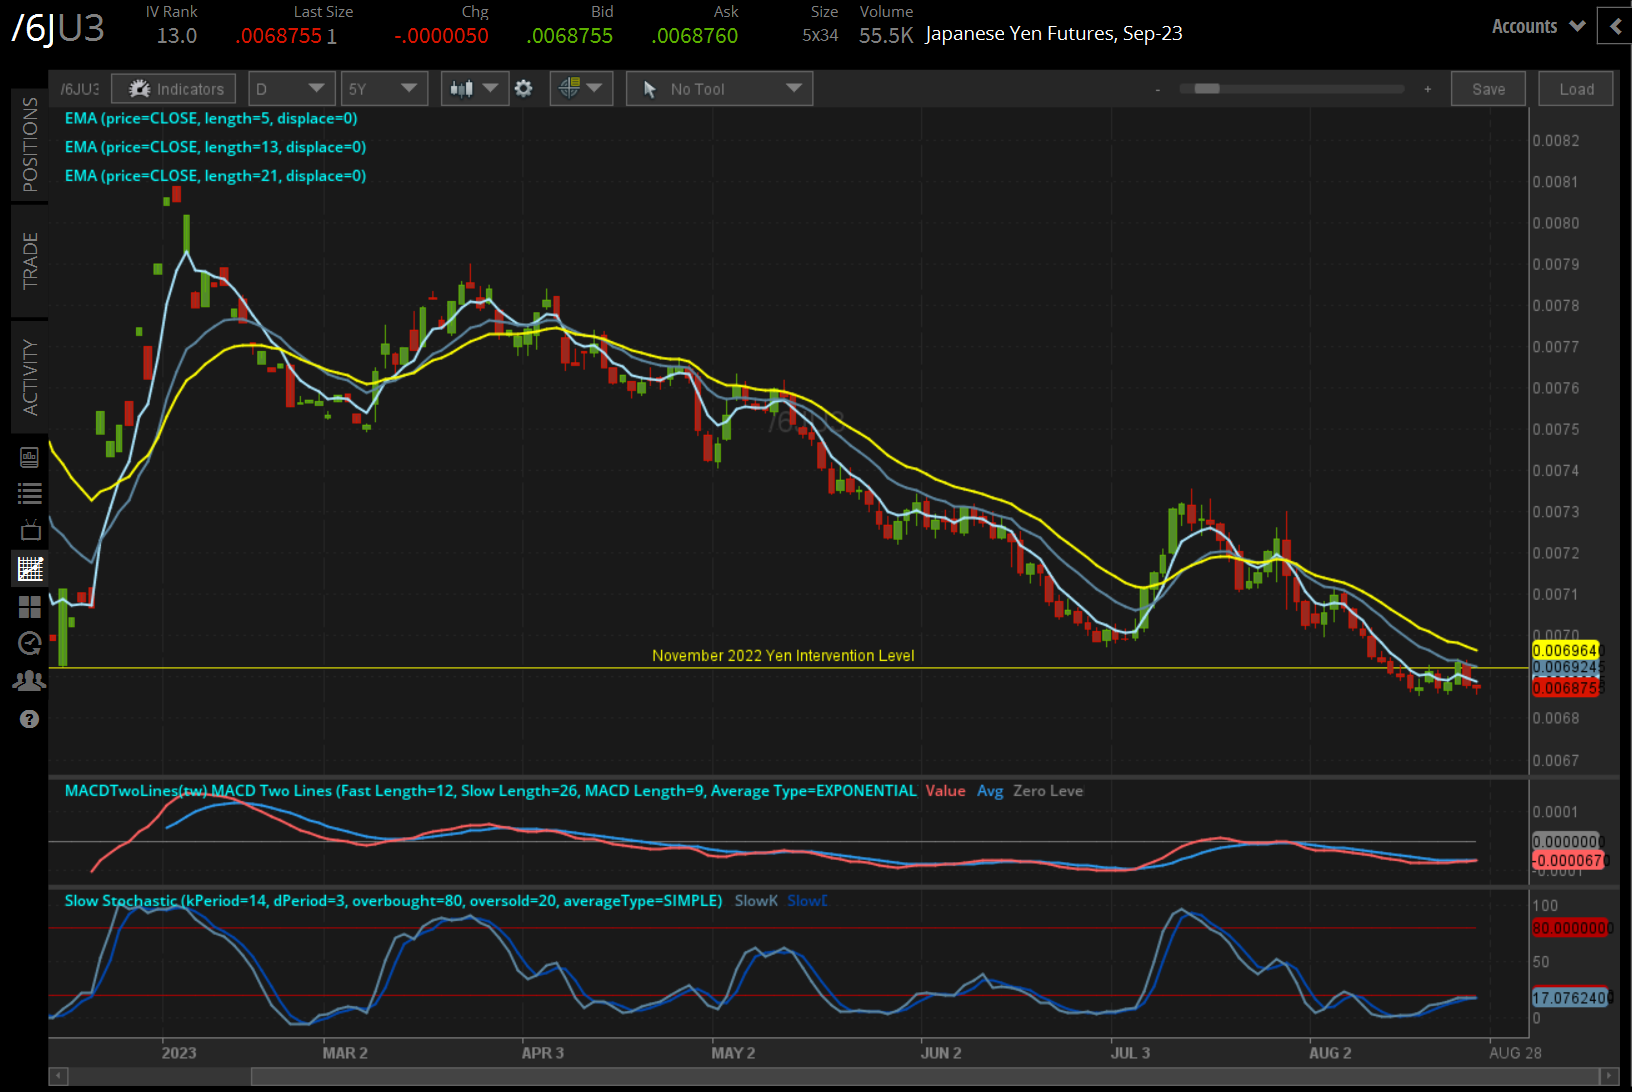Open the community people icon

point(29,681)
